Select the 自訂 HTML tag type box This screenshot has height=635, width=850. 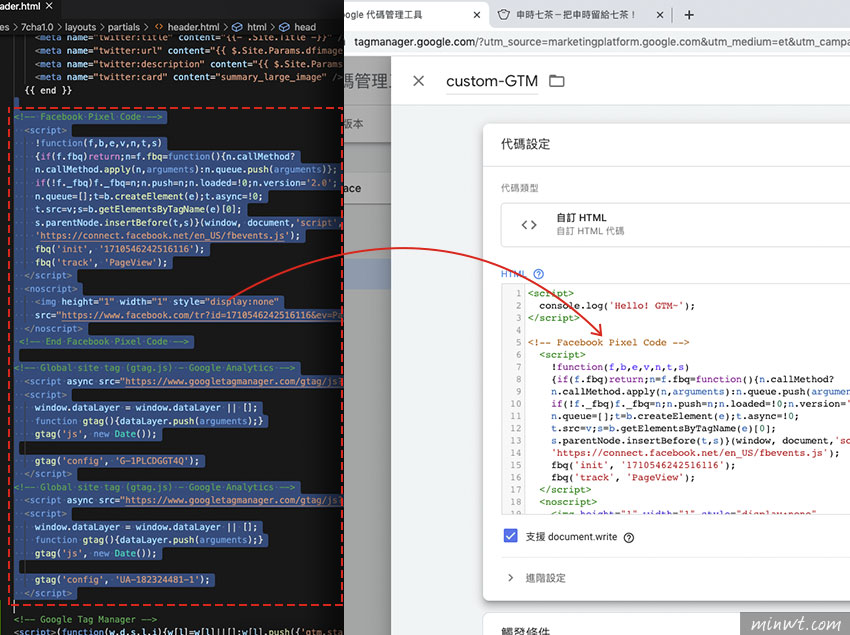coord(675,225)
